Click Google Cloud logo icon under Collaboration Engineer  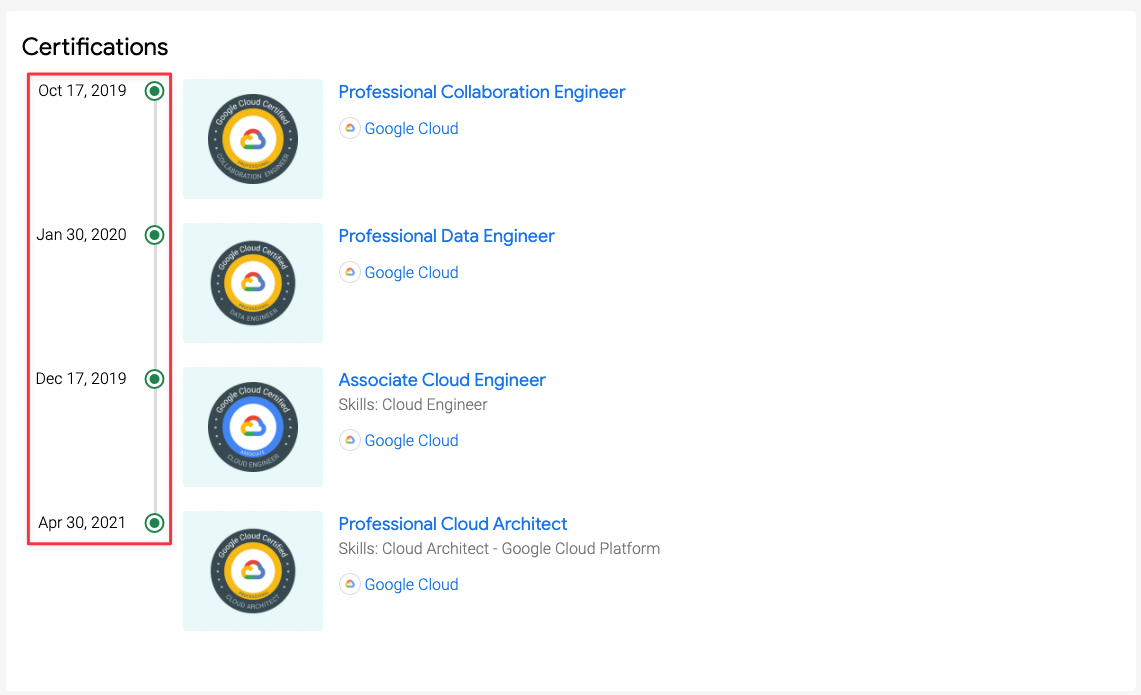tap(350, 128)
